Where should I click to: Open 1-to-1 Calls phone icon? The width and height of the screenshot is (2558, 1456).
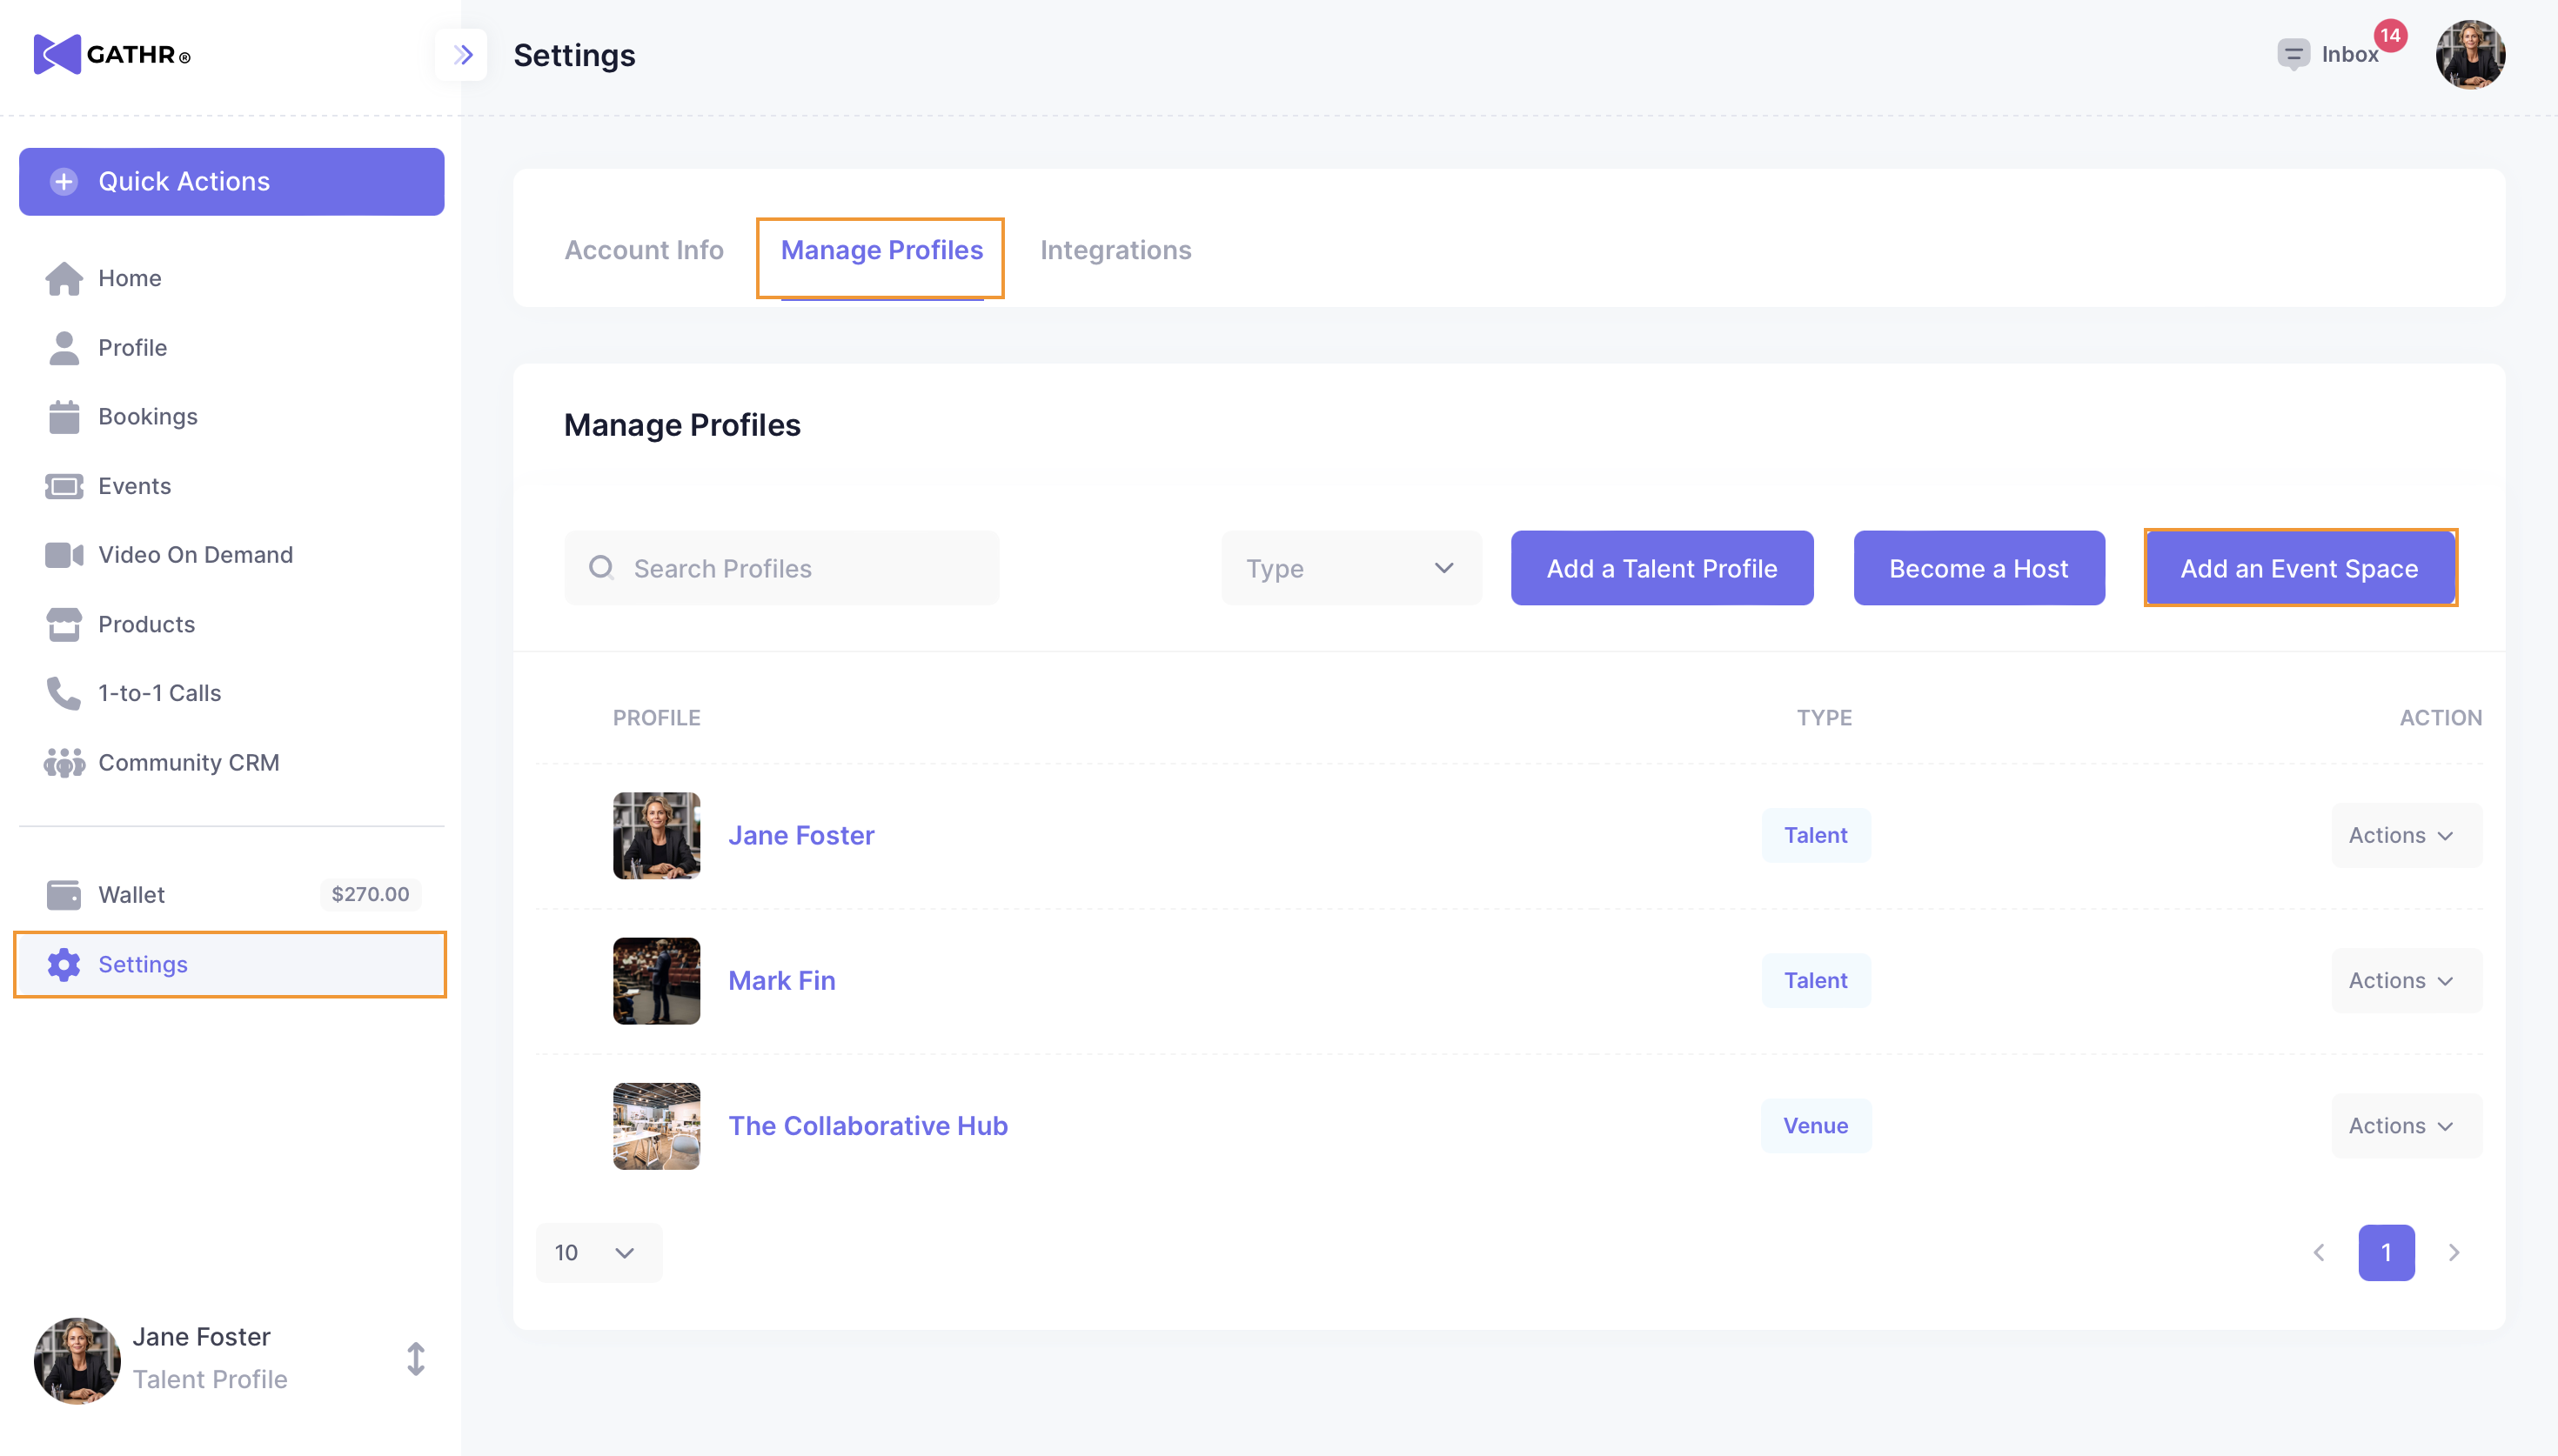(x=64, y=693)
